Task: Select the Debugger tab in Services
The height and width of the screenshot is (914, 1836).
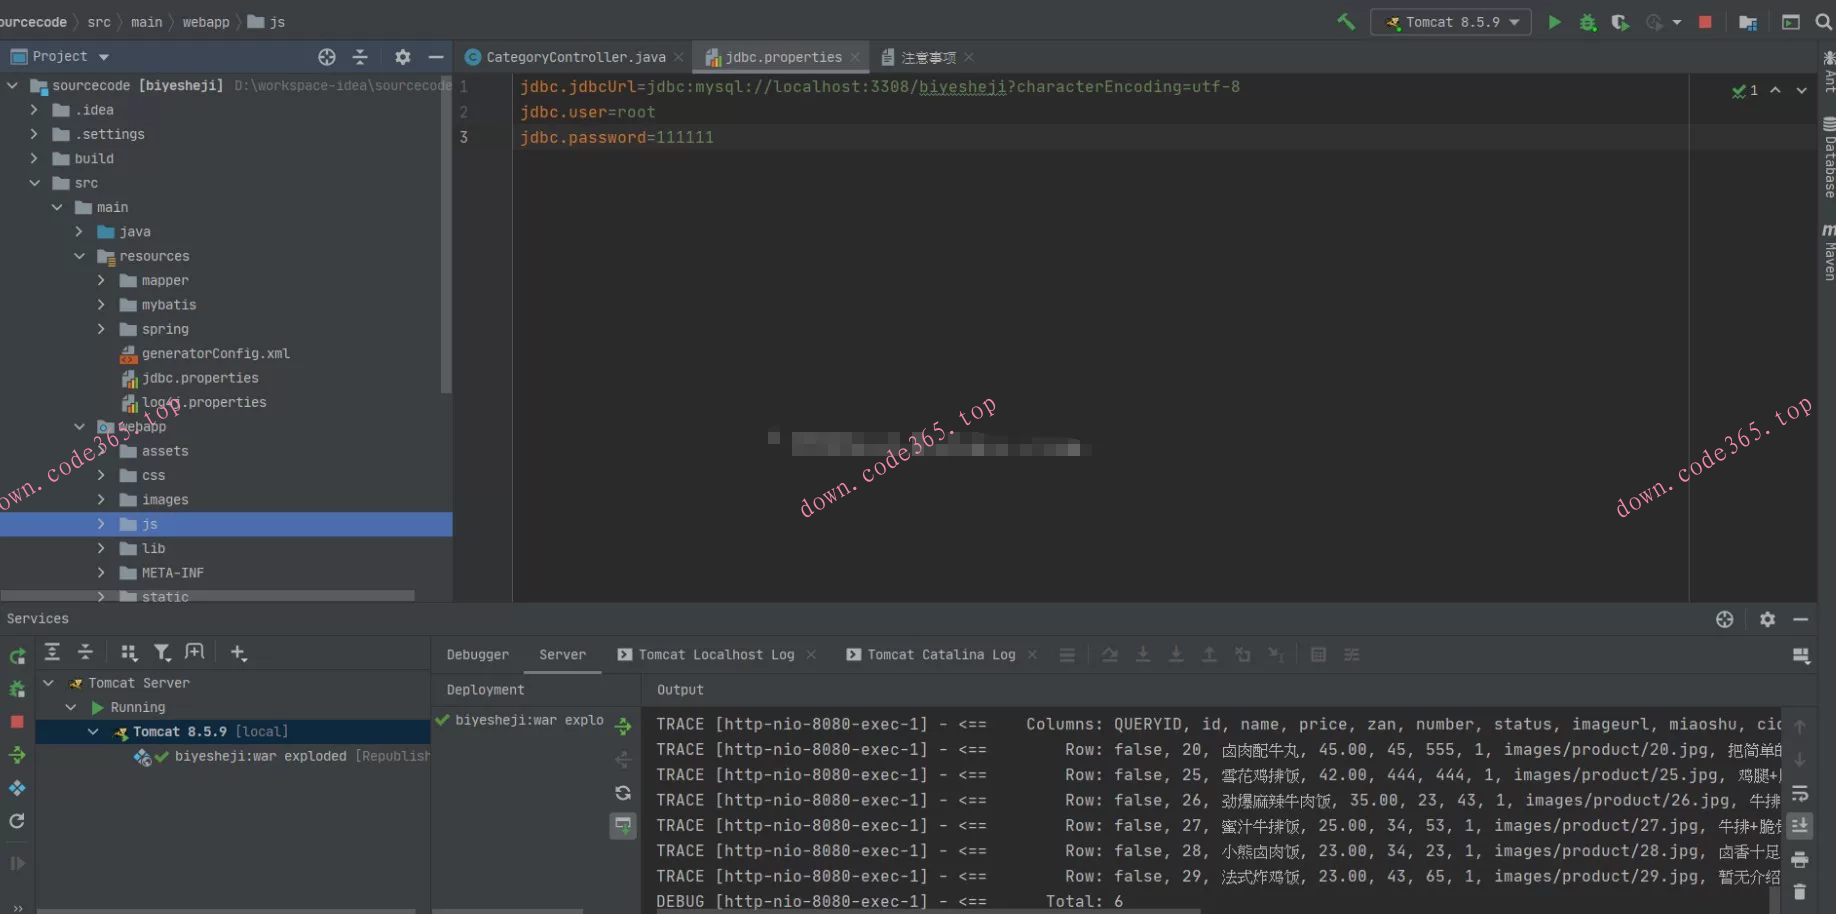Action: pyautogui.click(x=477, y=655)
